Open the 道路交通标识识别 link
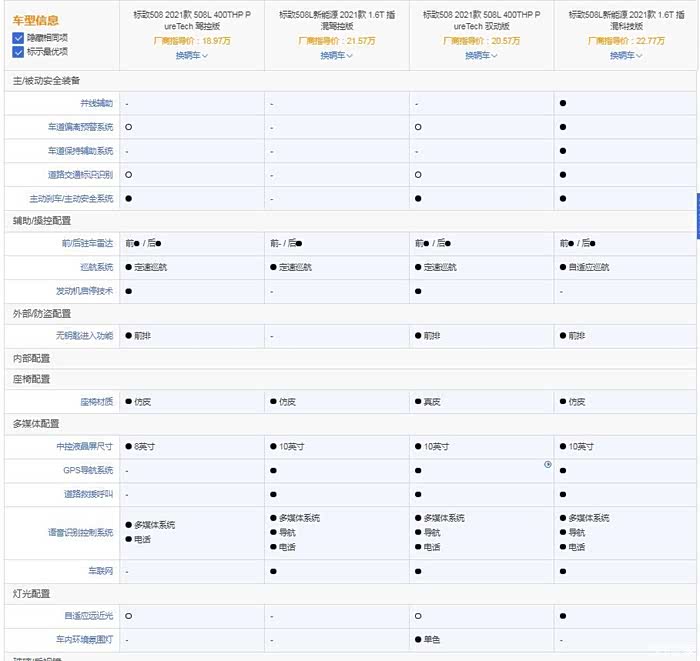Image resolution: width=700 pixels, height=661 pixels. pyautogui.click(x=80, y=175)
